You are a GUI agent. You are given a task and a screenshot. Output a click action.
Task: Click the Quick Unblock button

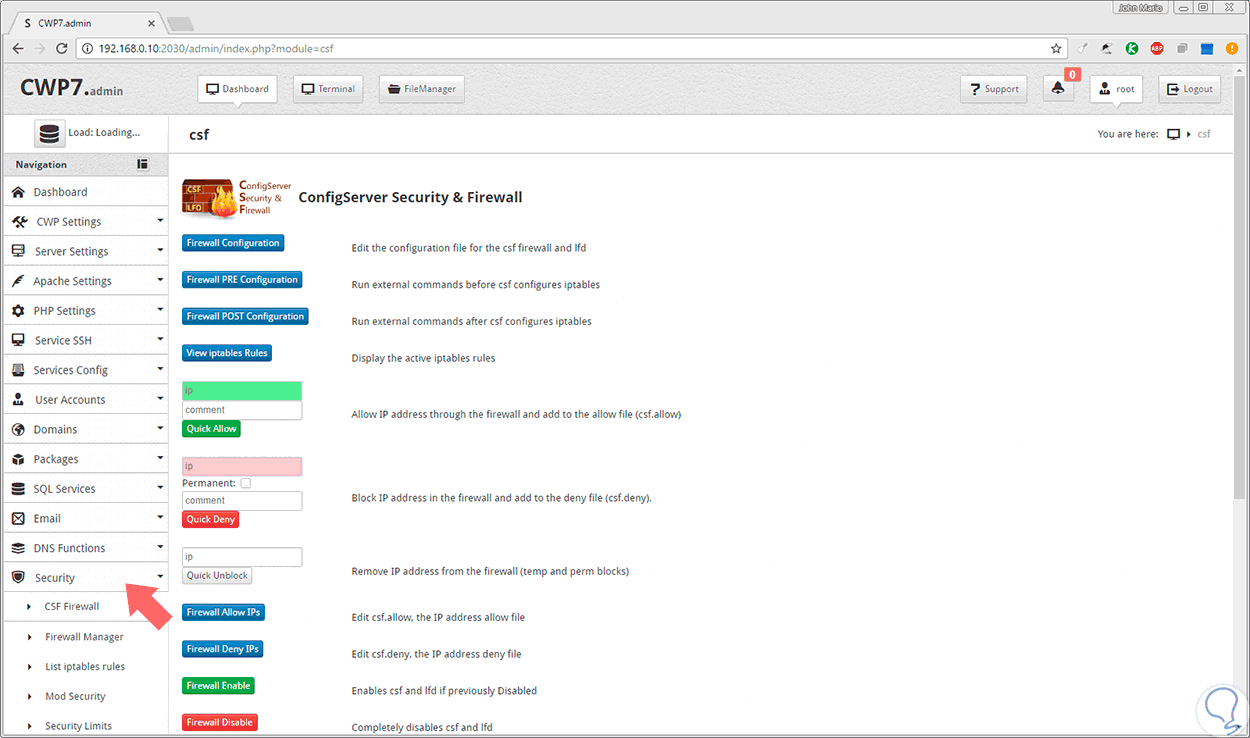[x=217, y=575]
